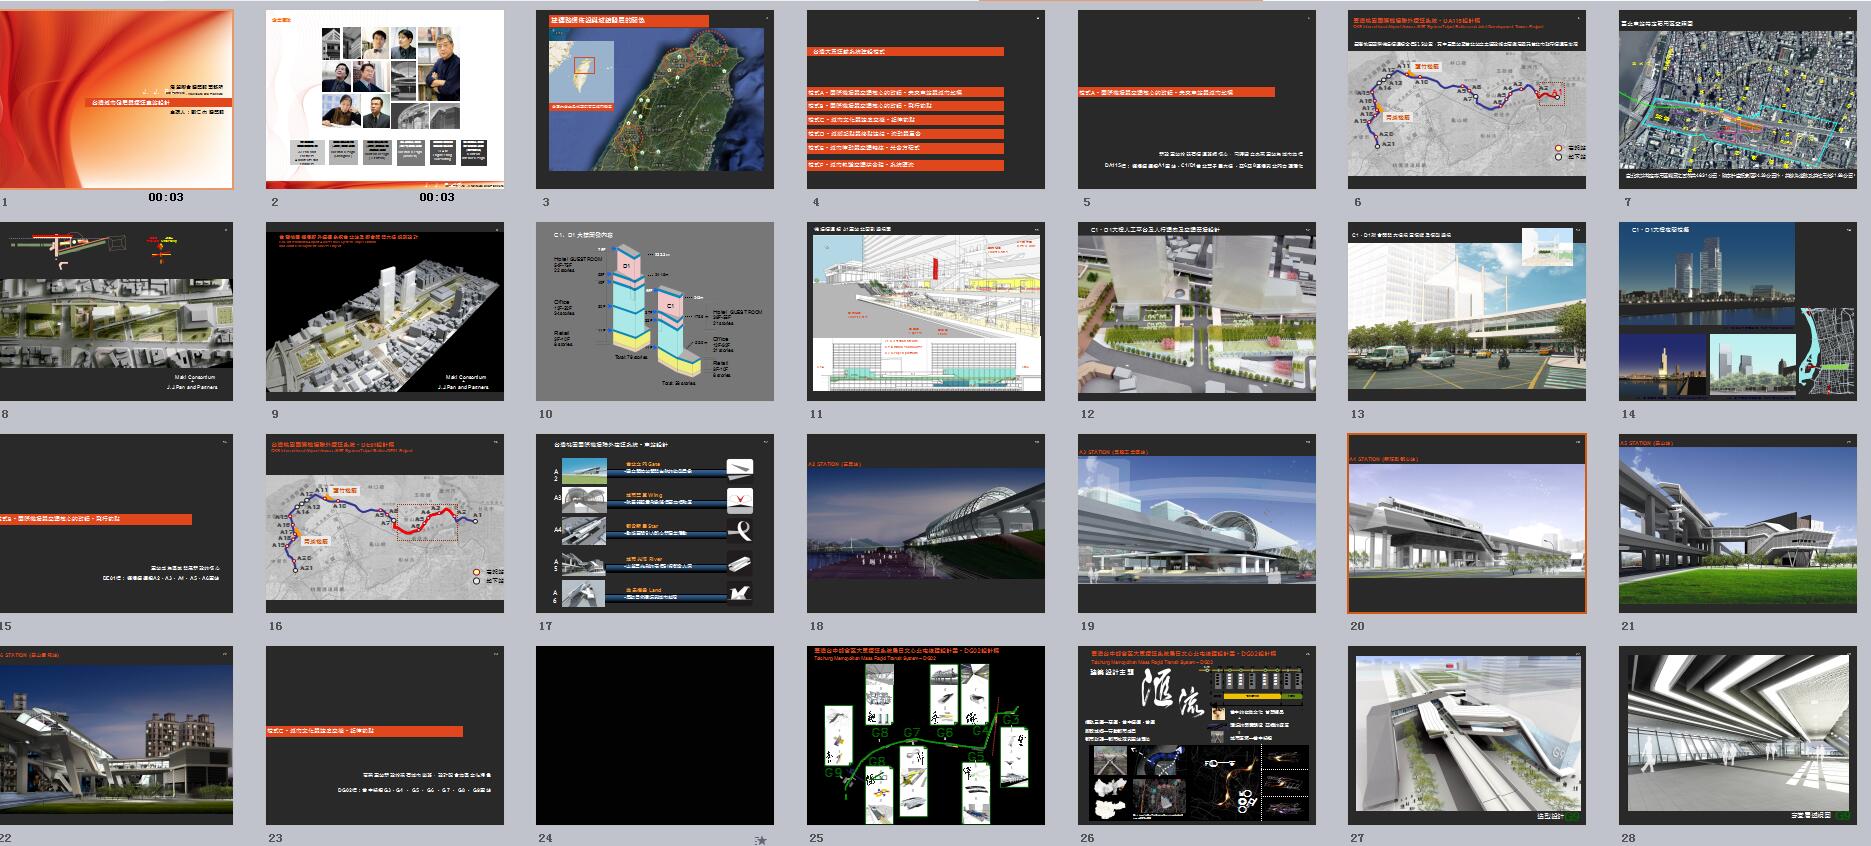Click the slide number label 13
1871x846 pixels.
1357,414
